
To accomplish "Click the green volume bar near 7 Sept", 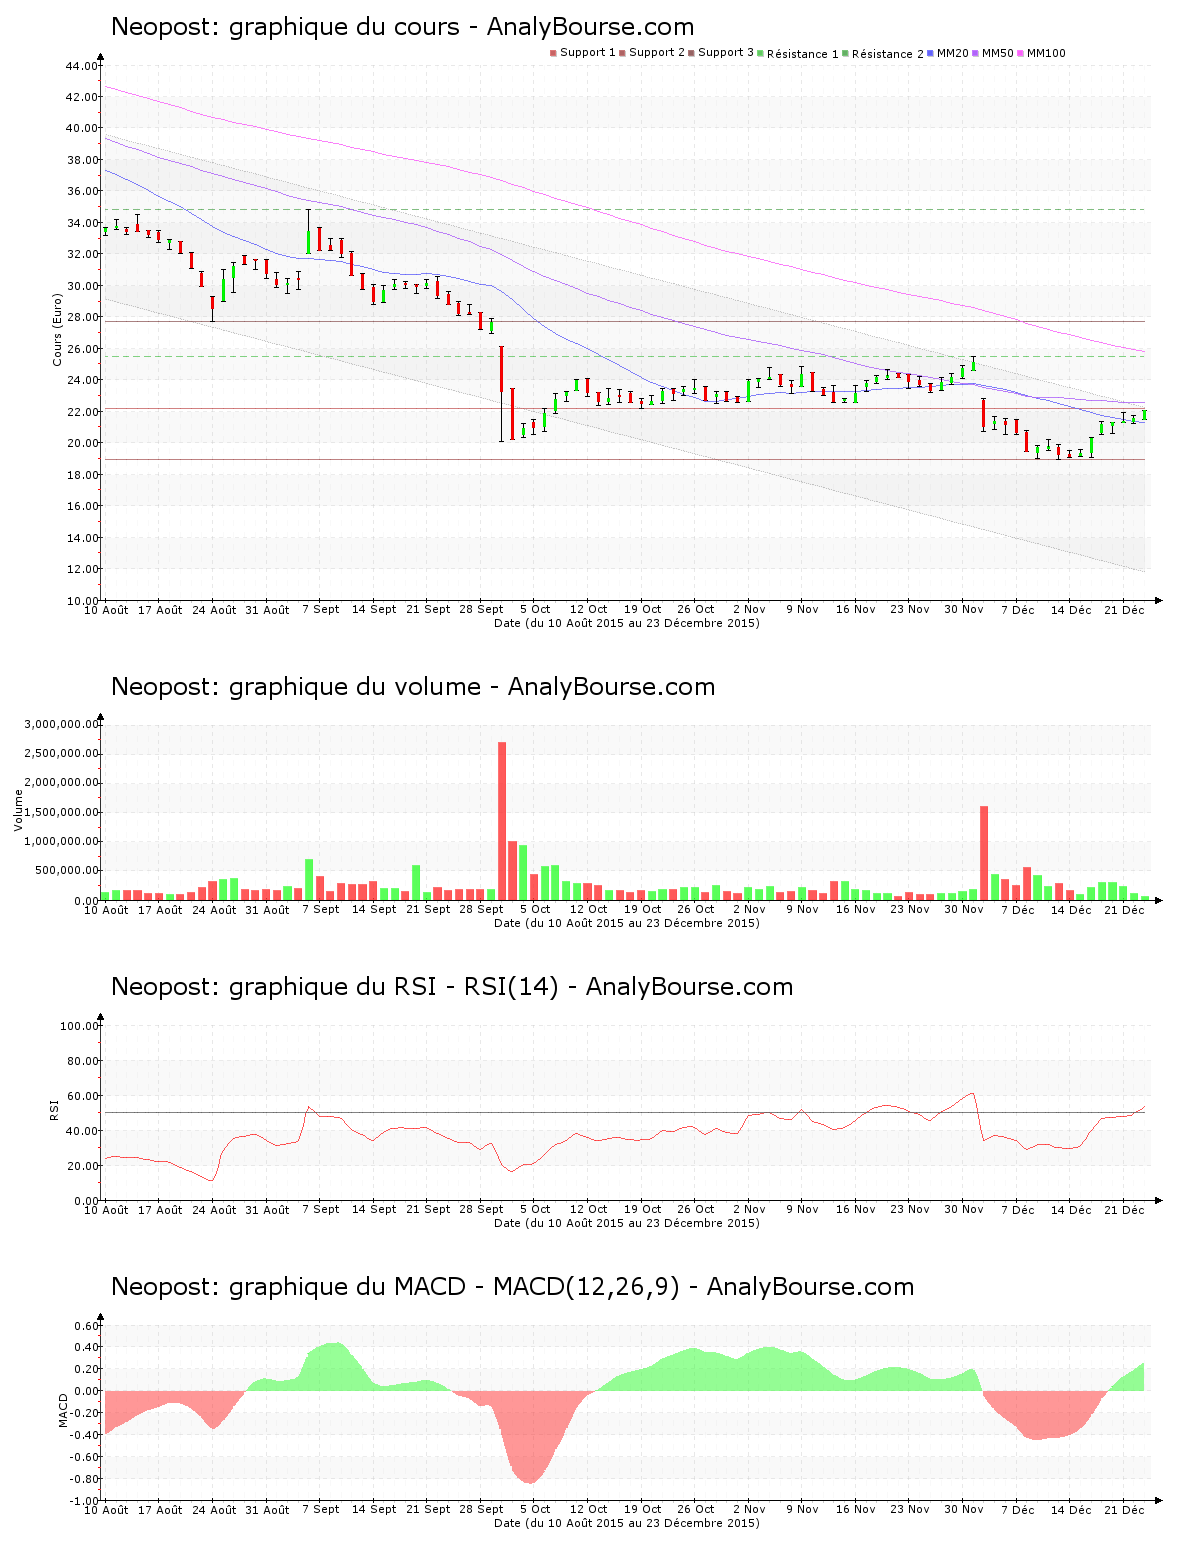I will pos(309,880).
